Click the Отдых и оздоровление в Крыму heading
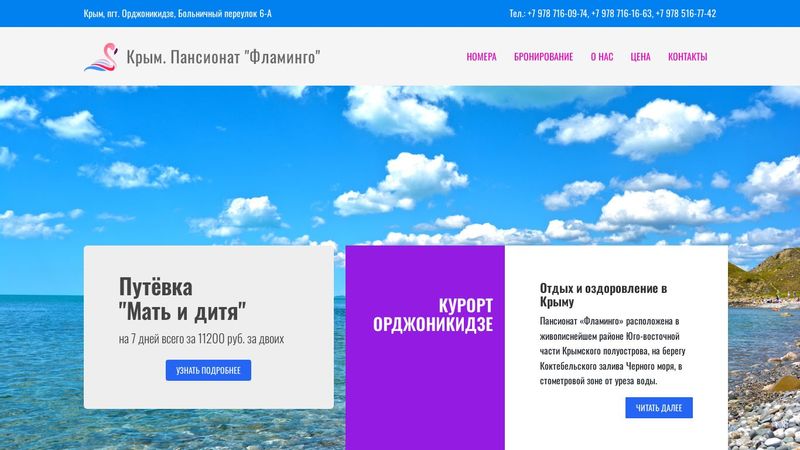This screenshot has width=800, height=450. [x=603, y=295]
